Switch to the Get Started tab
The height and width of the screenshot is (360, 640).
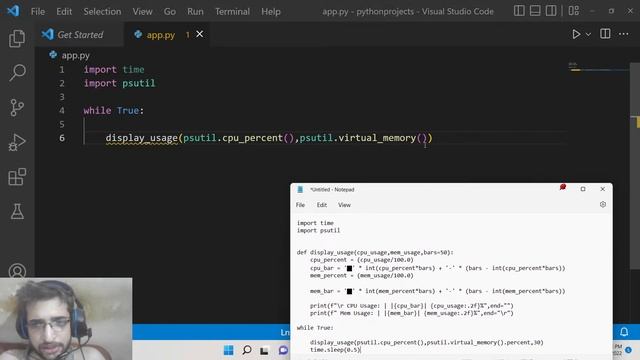click(x=79, y=35)
